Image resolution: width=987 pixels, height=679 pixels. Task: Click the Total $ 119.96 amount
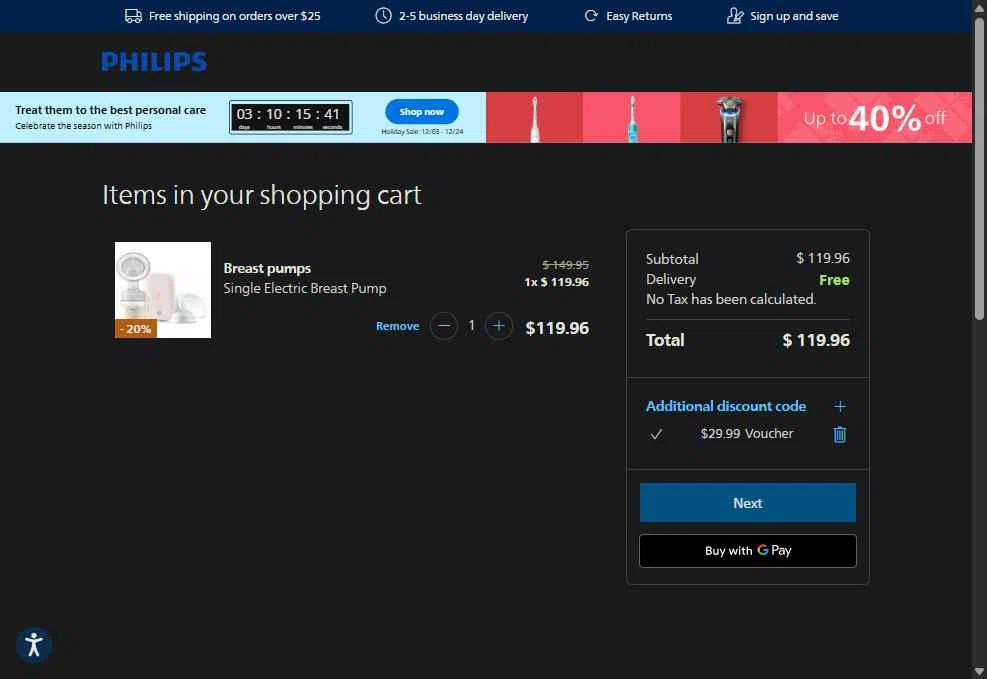point(816,340)
